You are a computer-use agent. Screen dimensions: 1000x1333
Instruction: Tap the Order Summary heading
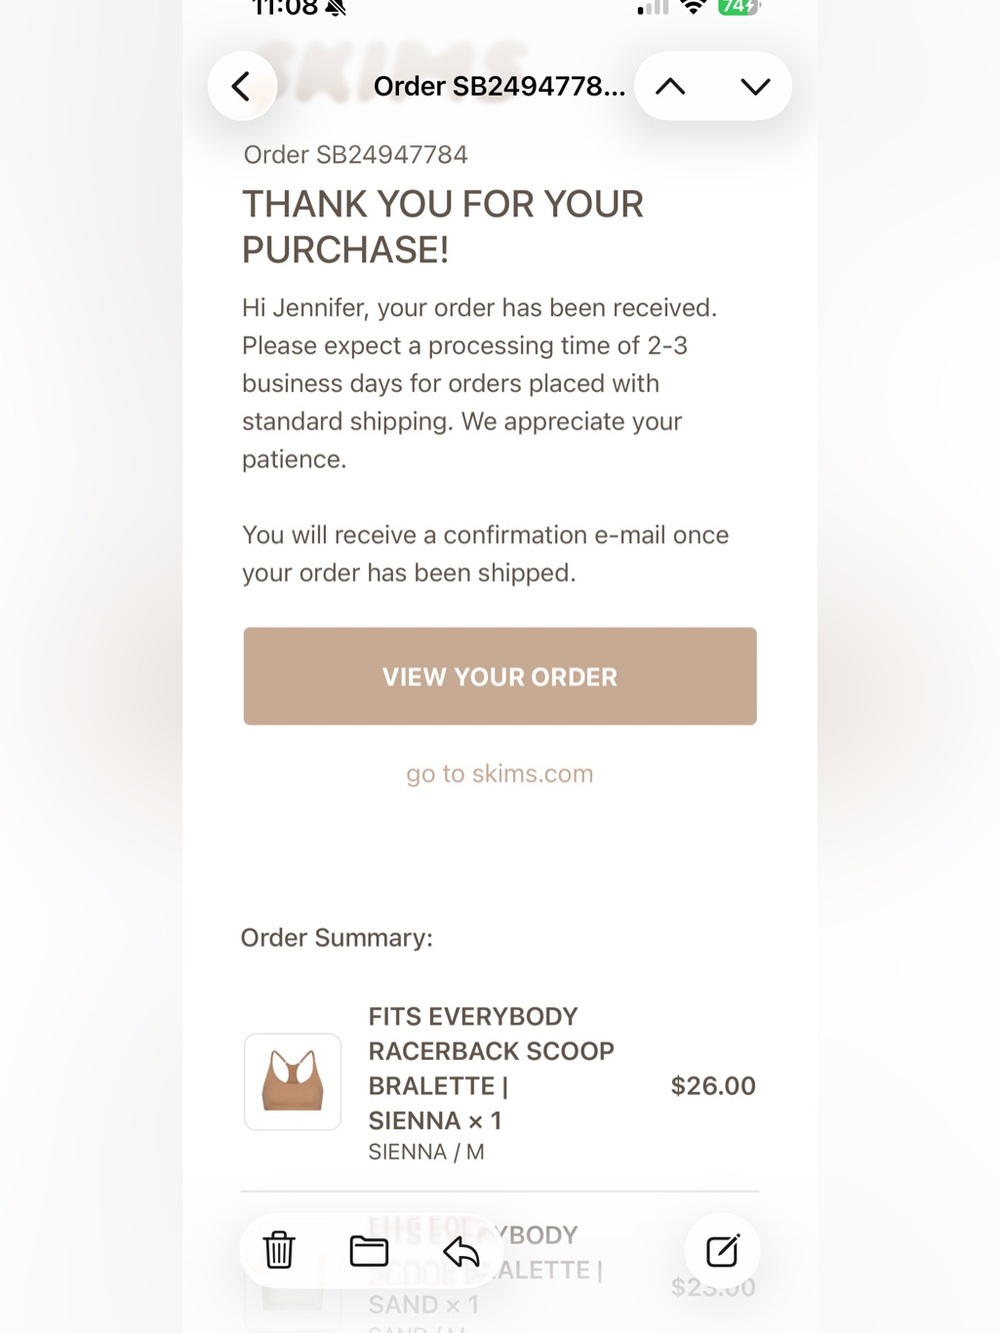point(337,938)
